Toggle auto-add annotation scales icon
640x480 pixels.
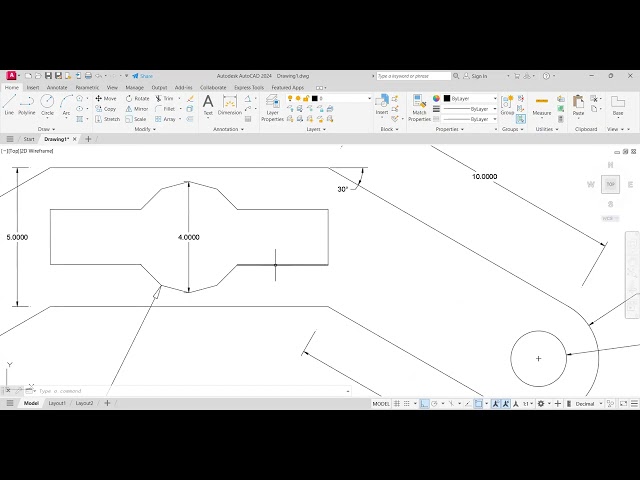coord(506,404)
